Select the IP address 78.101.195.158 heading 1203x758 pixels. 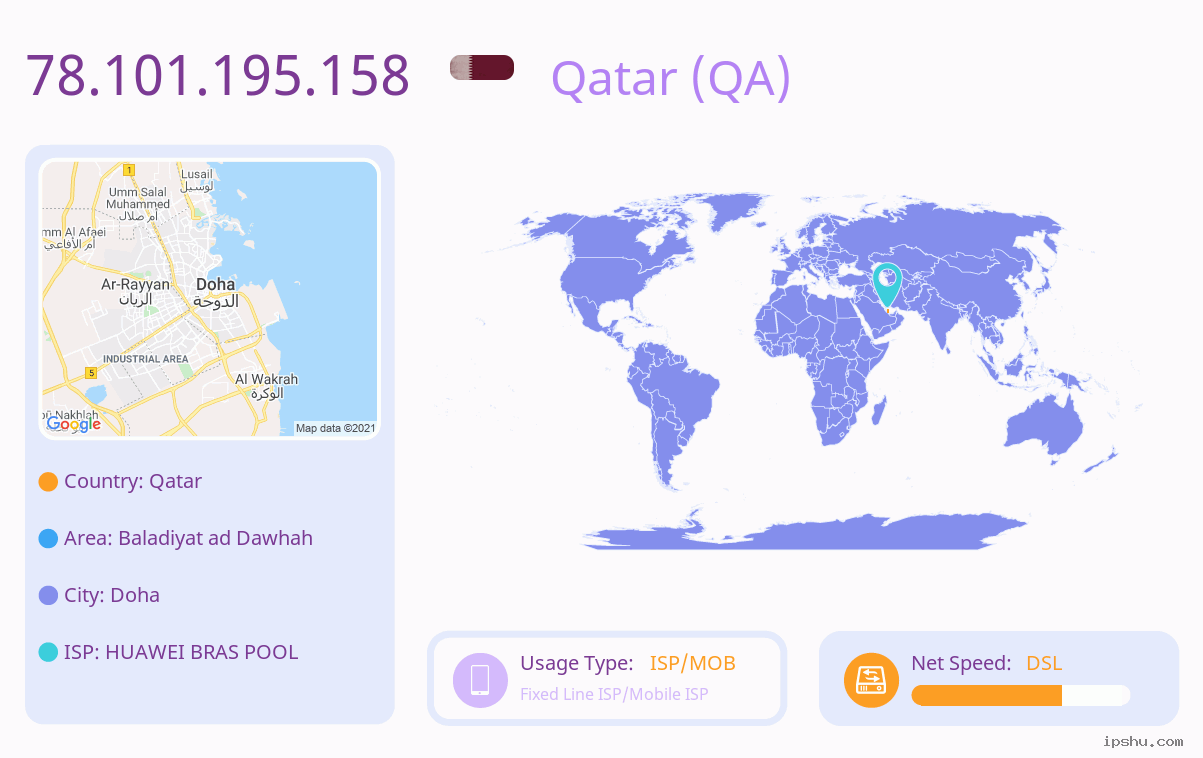[x=218, y=75]
